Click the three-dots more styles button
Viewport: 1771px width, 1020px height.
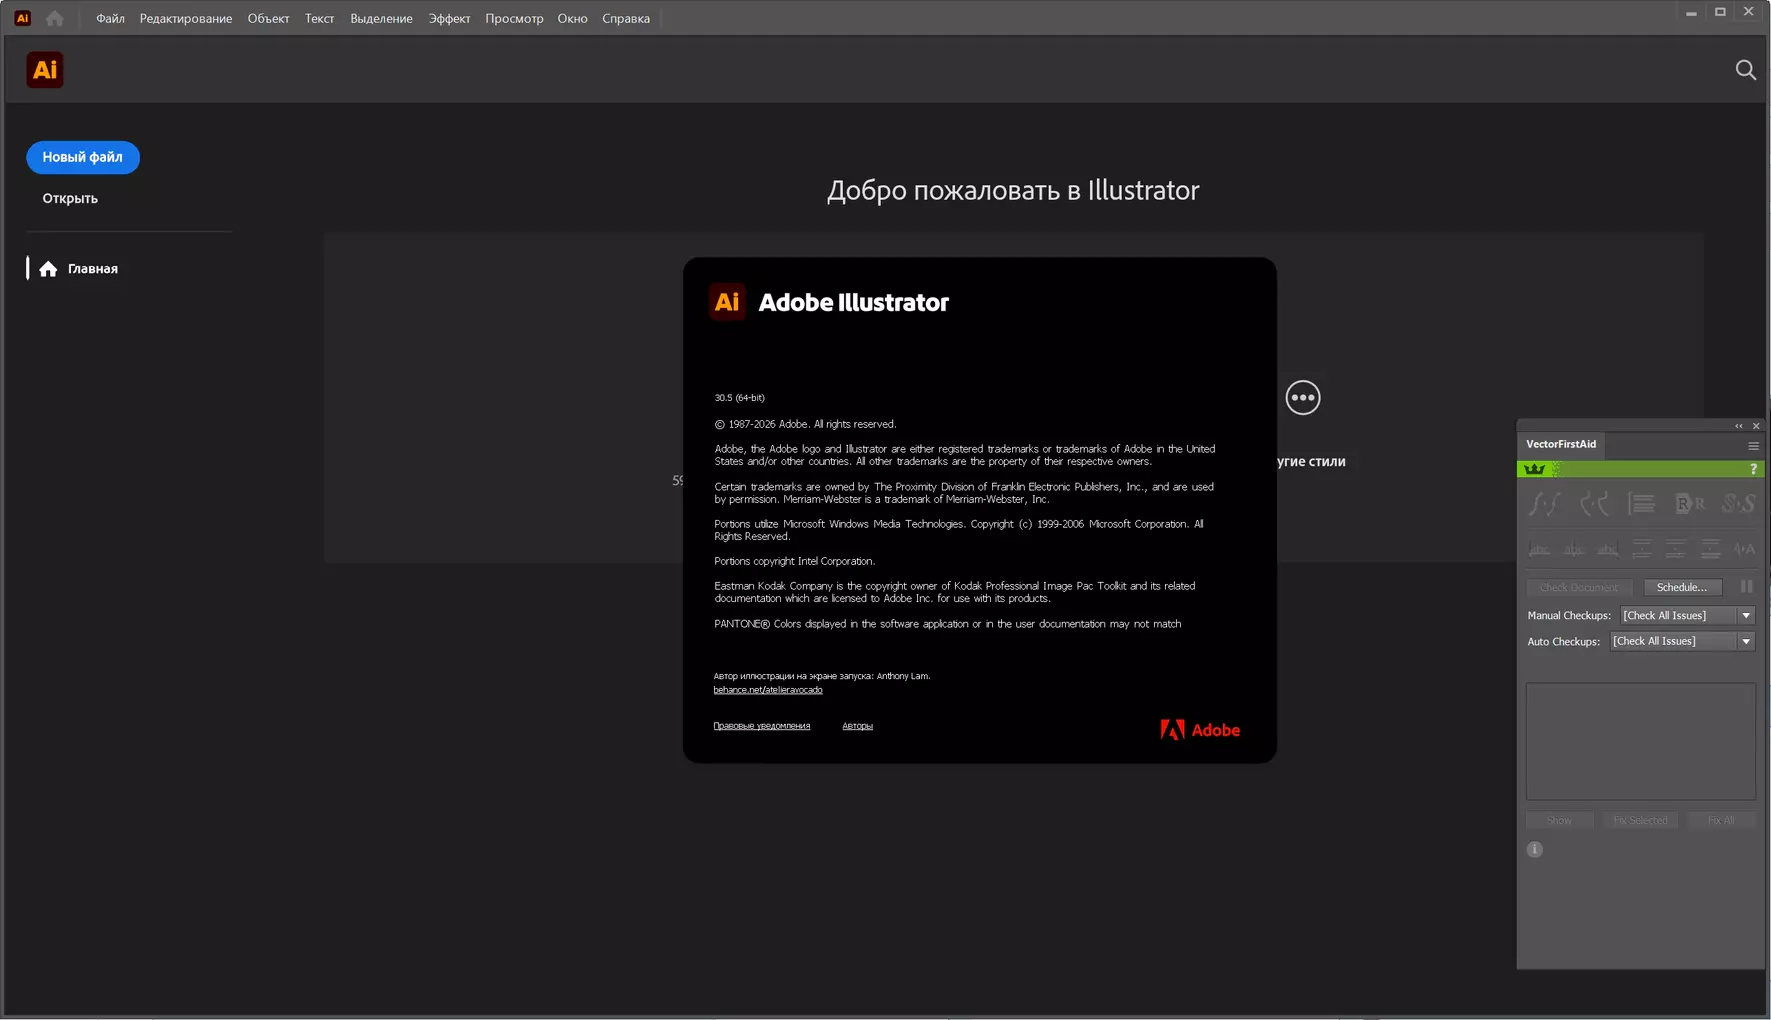coord(1302,398)
